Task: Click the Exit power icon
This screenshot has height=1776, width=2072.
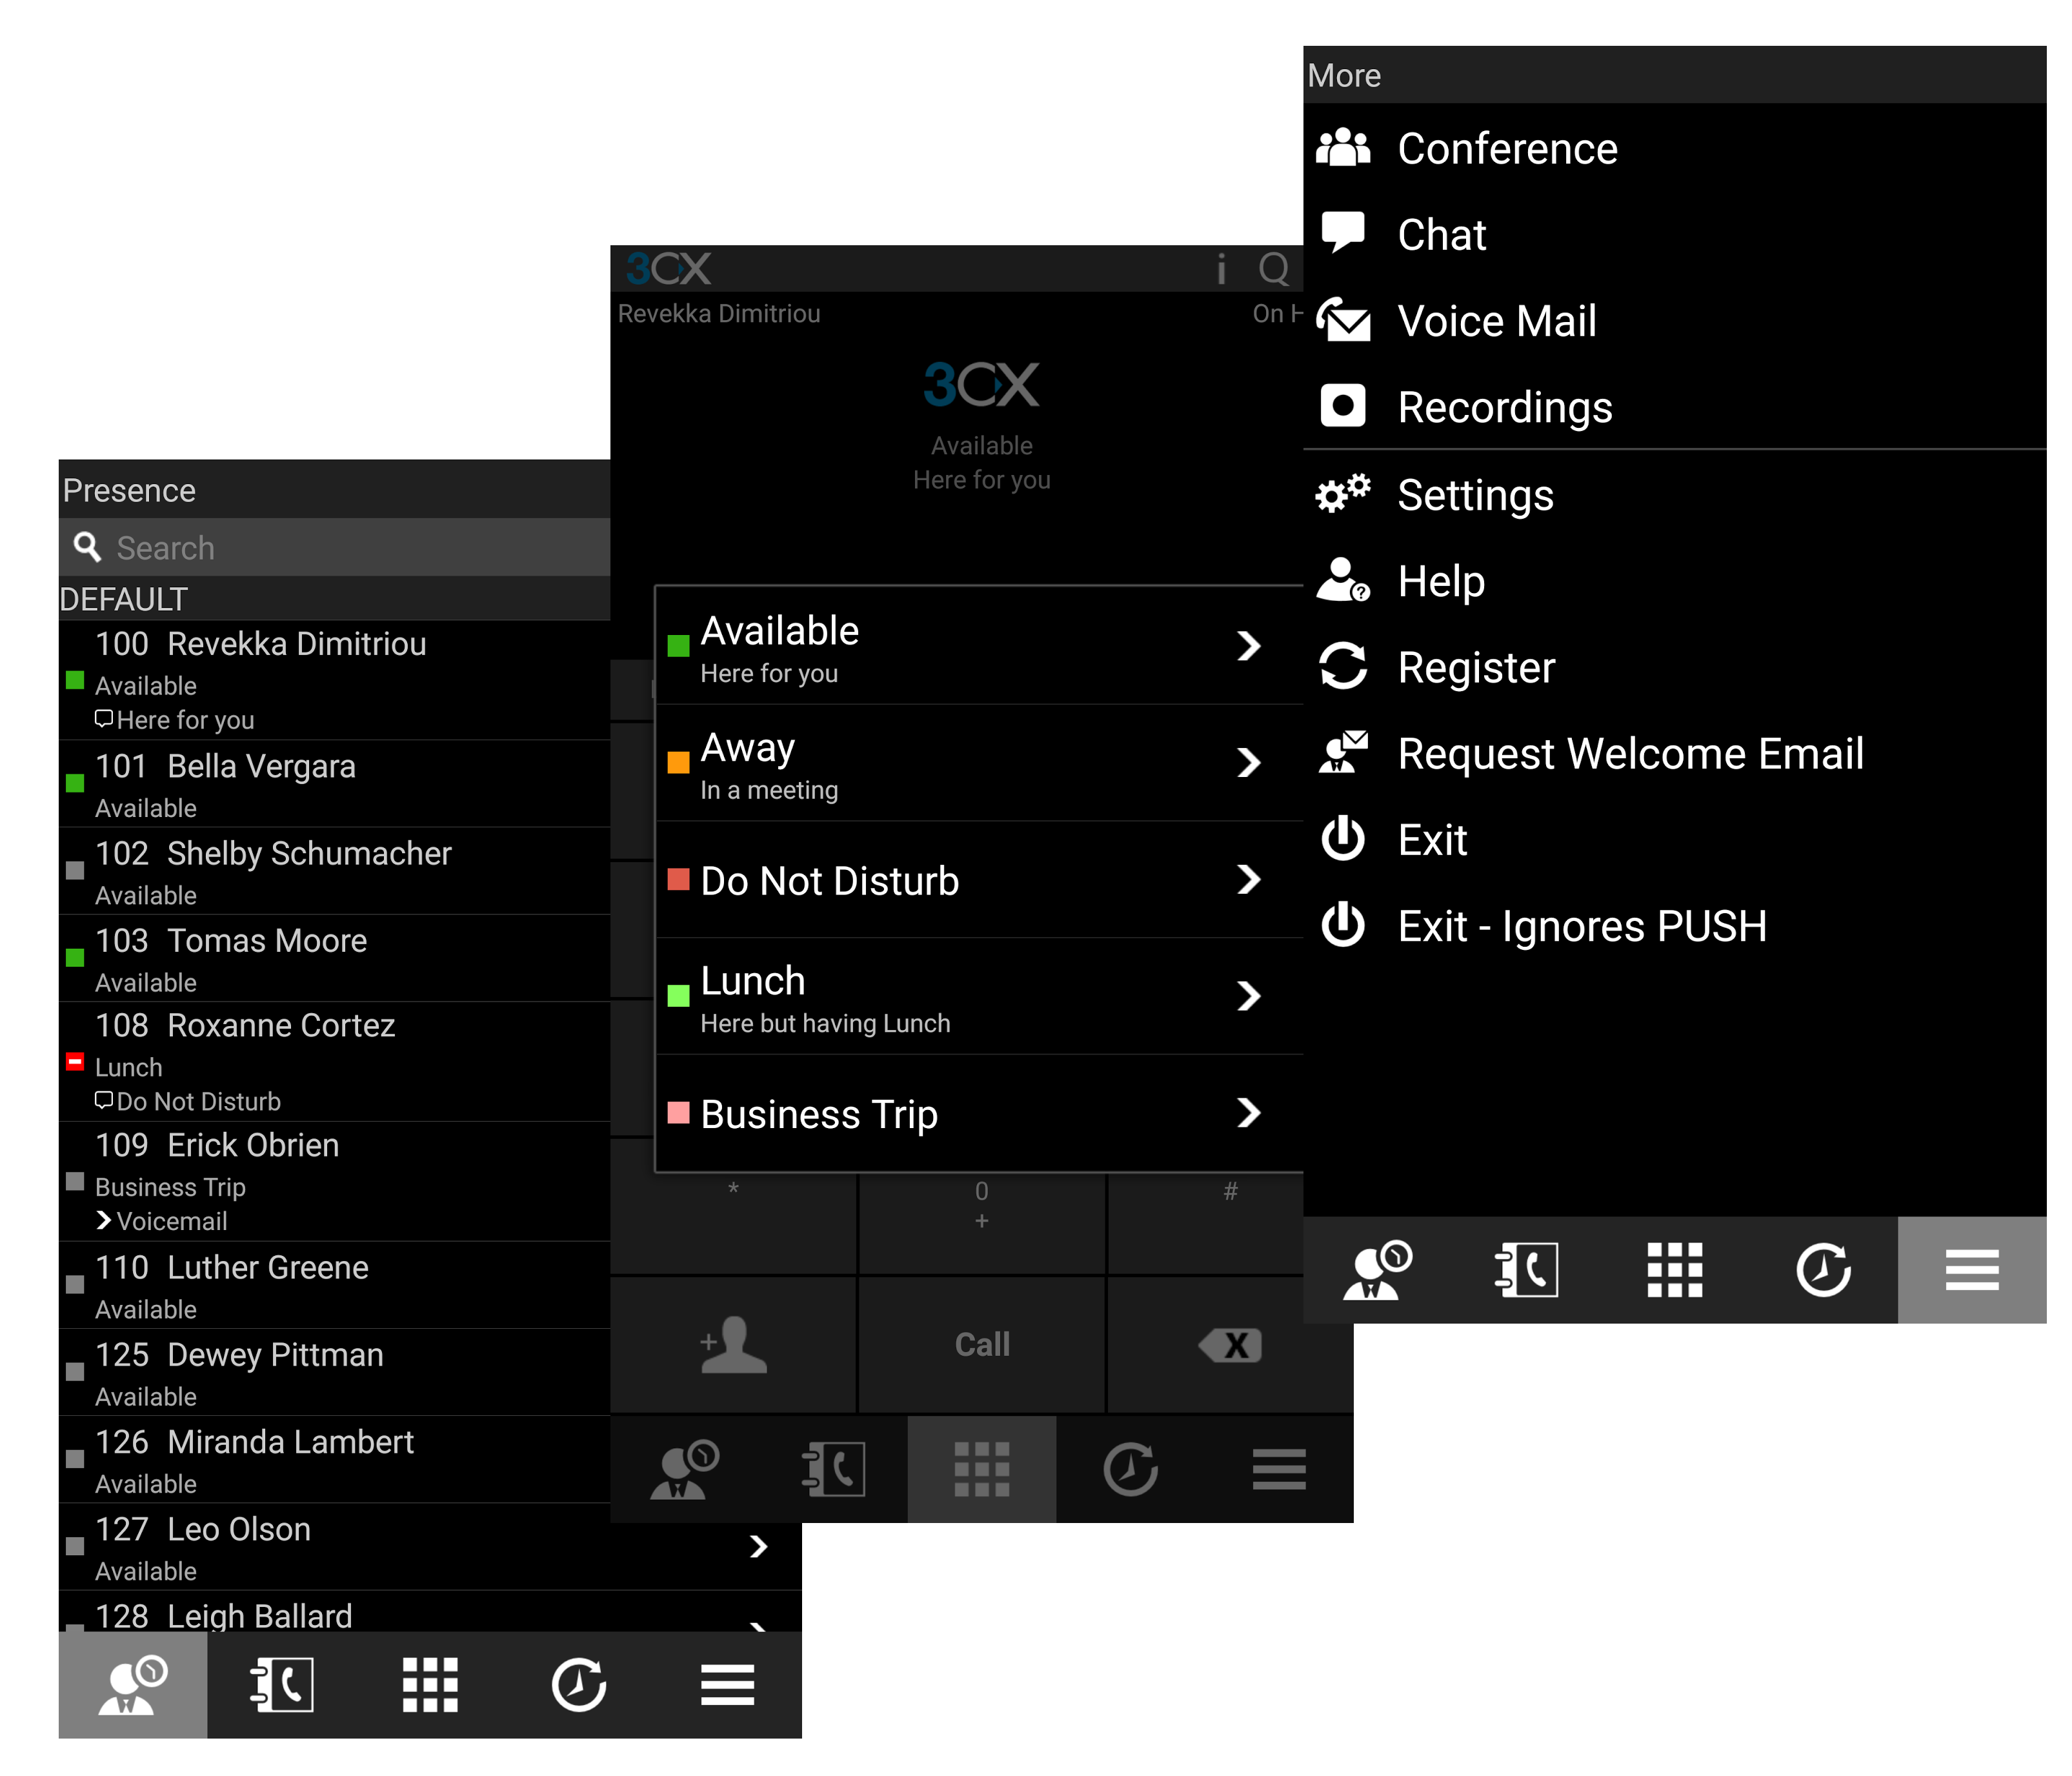Action: click(x=1342, y=837)
